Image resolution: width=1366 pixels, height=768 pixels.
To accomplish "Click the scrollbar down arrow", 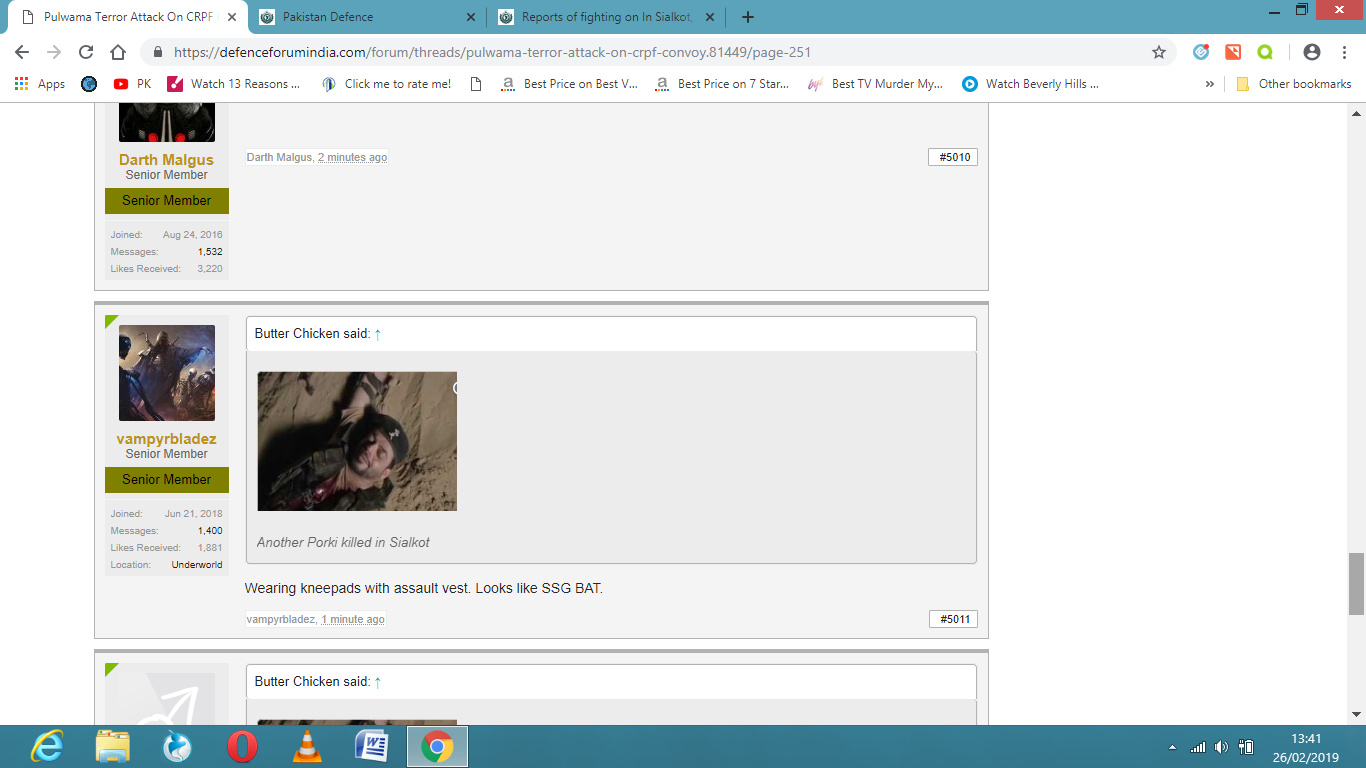I will (x=1357, y=715).
